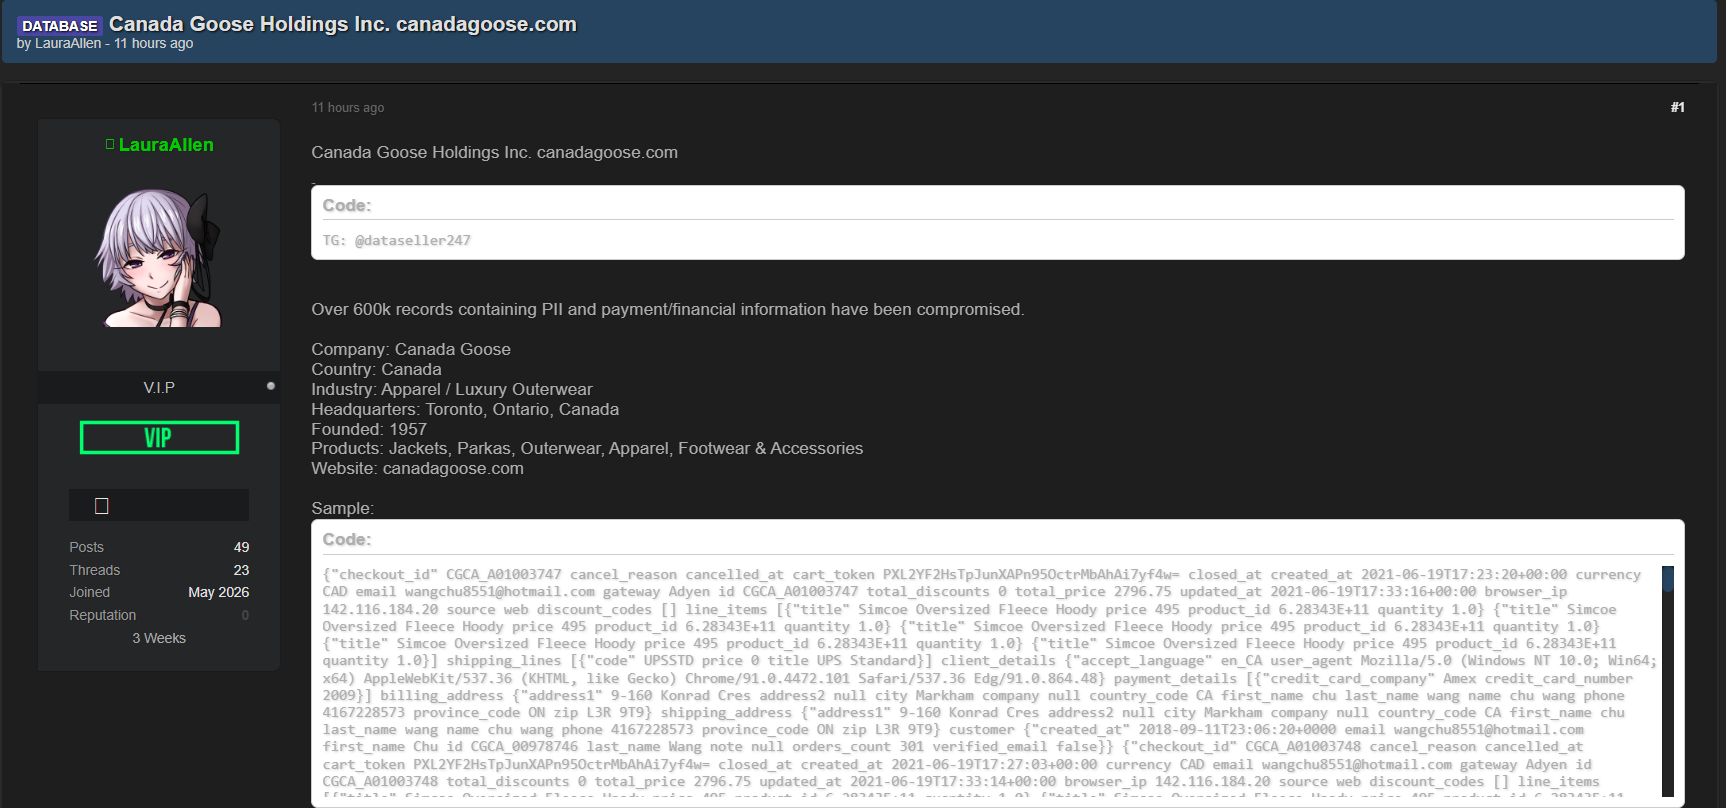Click the Threads count 23
Screen dimensions: 1726x808
[x=241, y=570]
